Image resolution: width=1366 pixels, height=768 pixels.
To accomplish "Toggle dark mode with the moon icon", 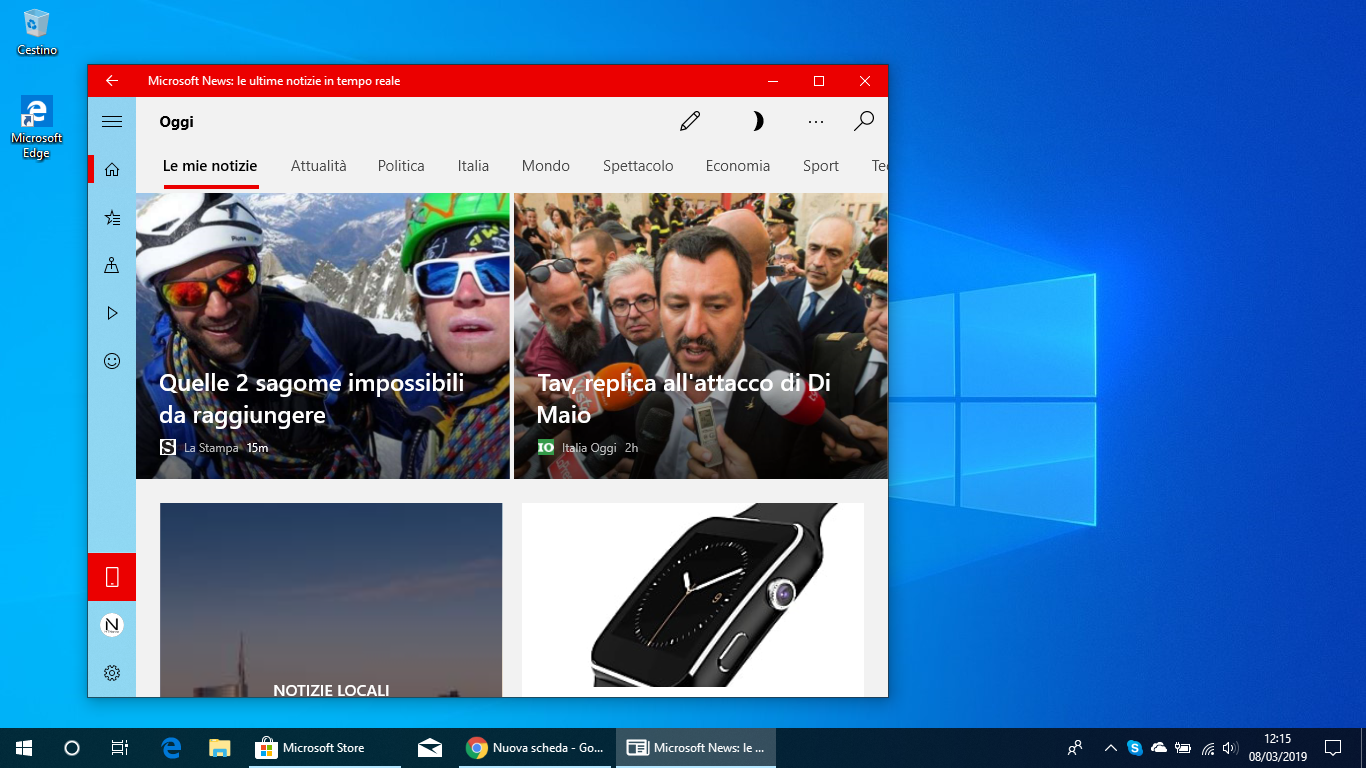I will point(757,120).
